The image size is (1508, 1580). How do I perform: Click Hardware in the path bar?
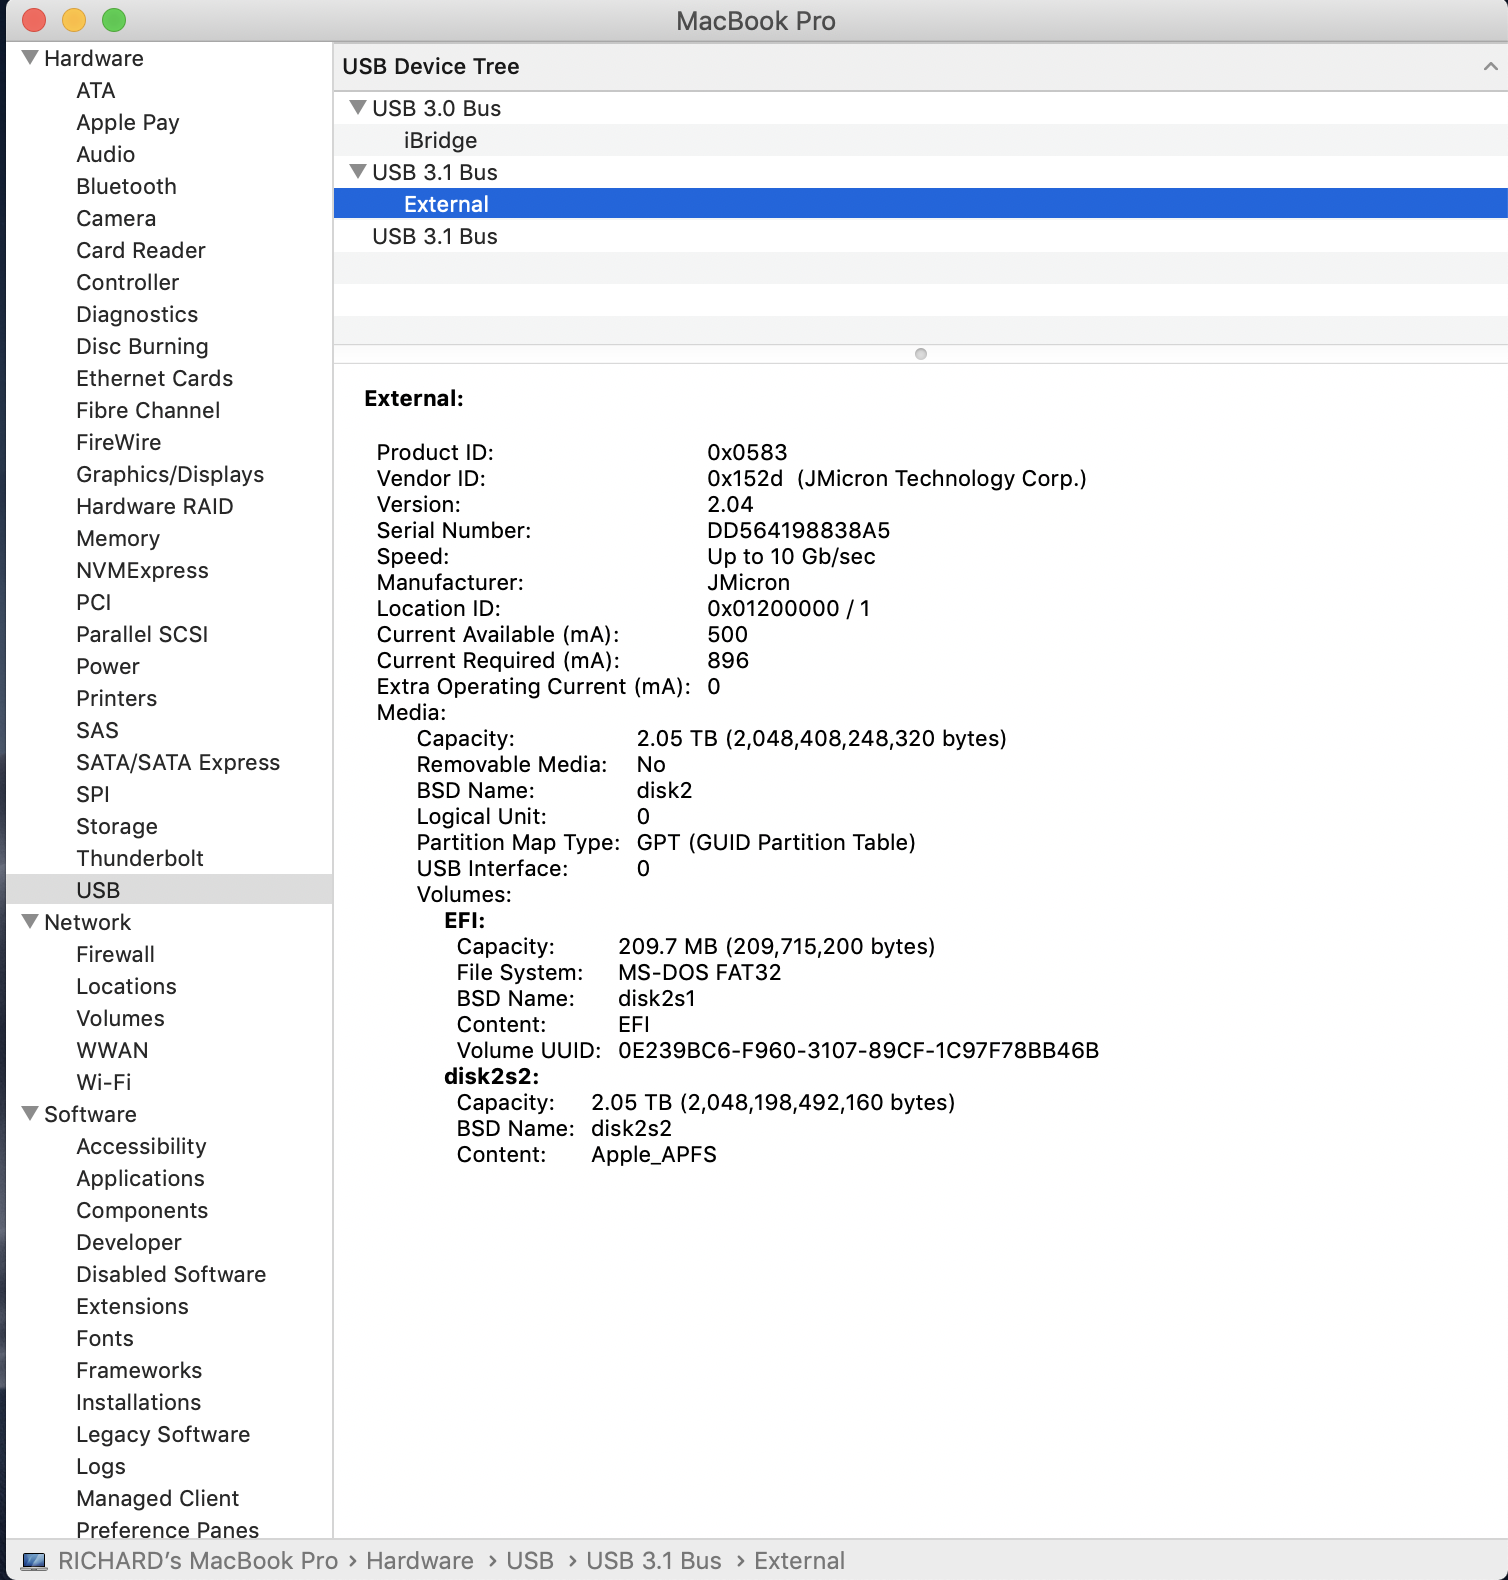coord(420,1561)
